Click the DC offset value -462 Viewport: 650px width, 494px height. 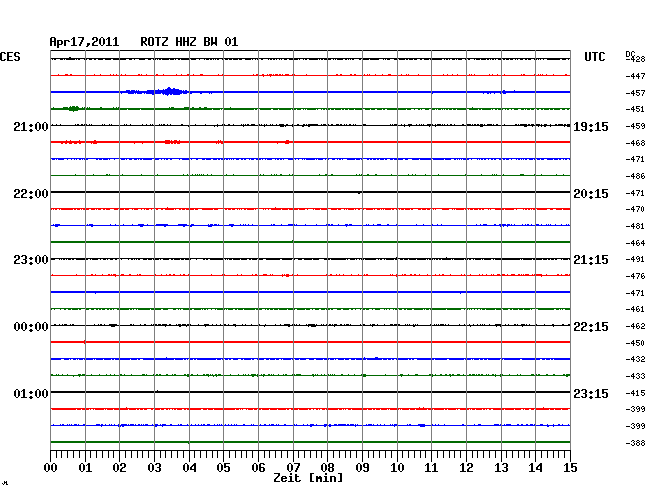[x=635, y=326]
